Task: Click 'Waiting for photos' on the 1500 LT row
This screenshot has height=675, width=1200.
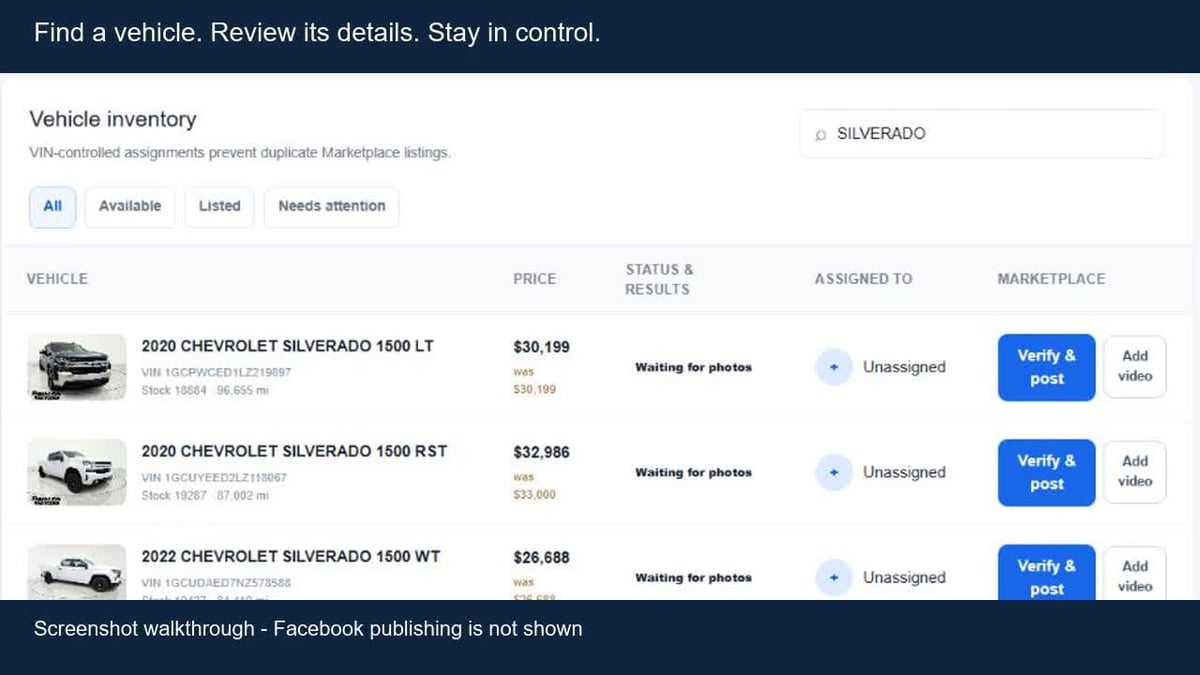Action: (693, 367)
